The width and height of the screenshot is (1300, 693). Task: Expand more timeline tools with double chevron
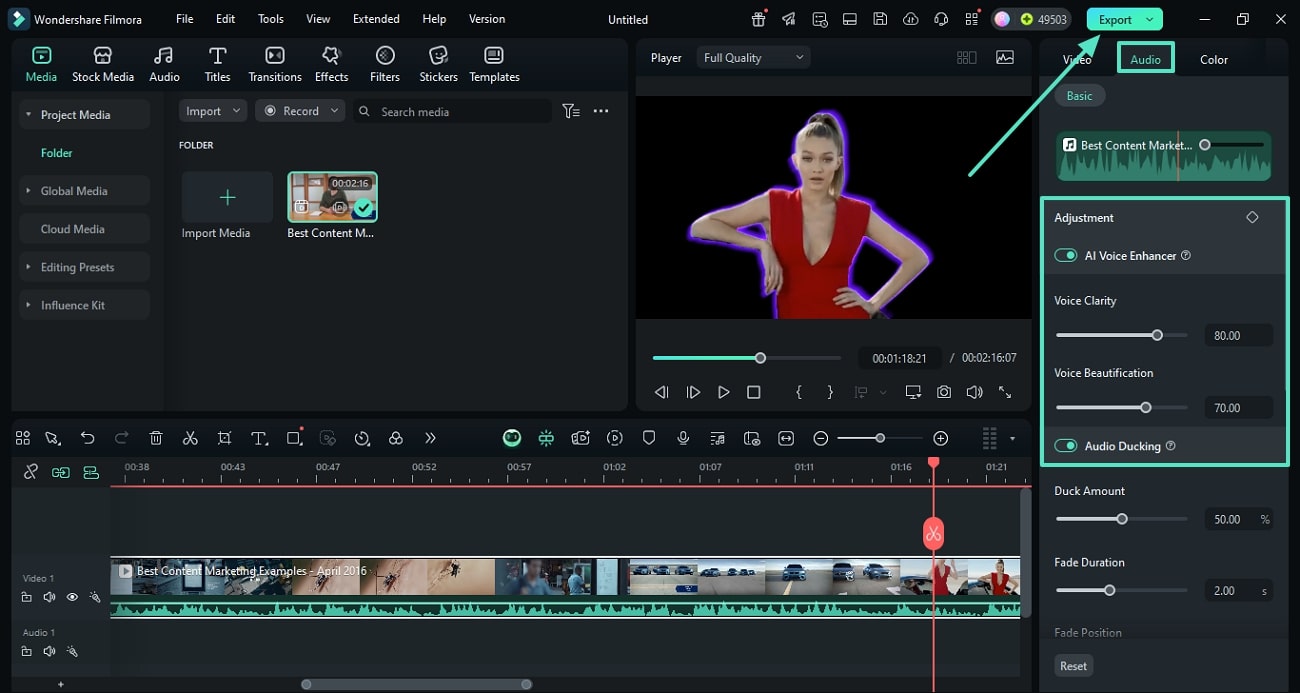pyautogui.click(x=430, y=438)
